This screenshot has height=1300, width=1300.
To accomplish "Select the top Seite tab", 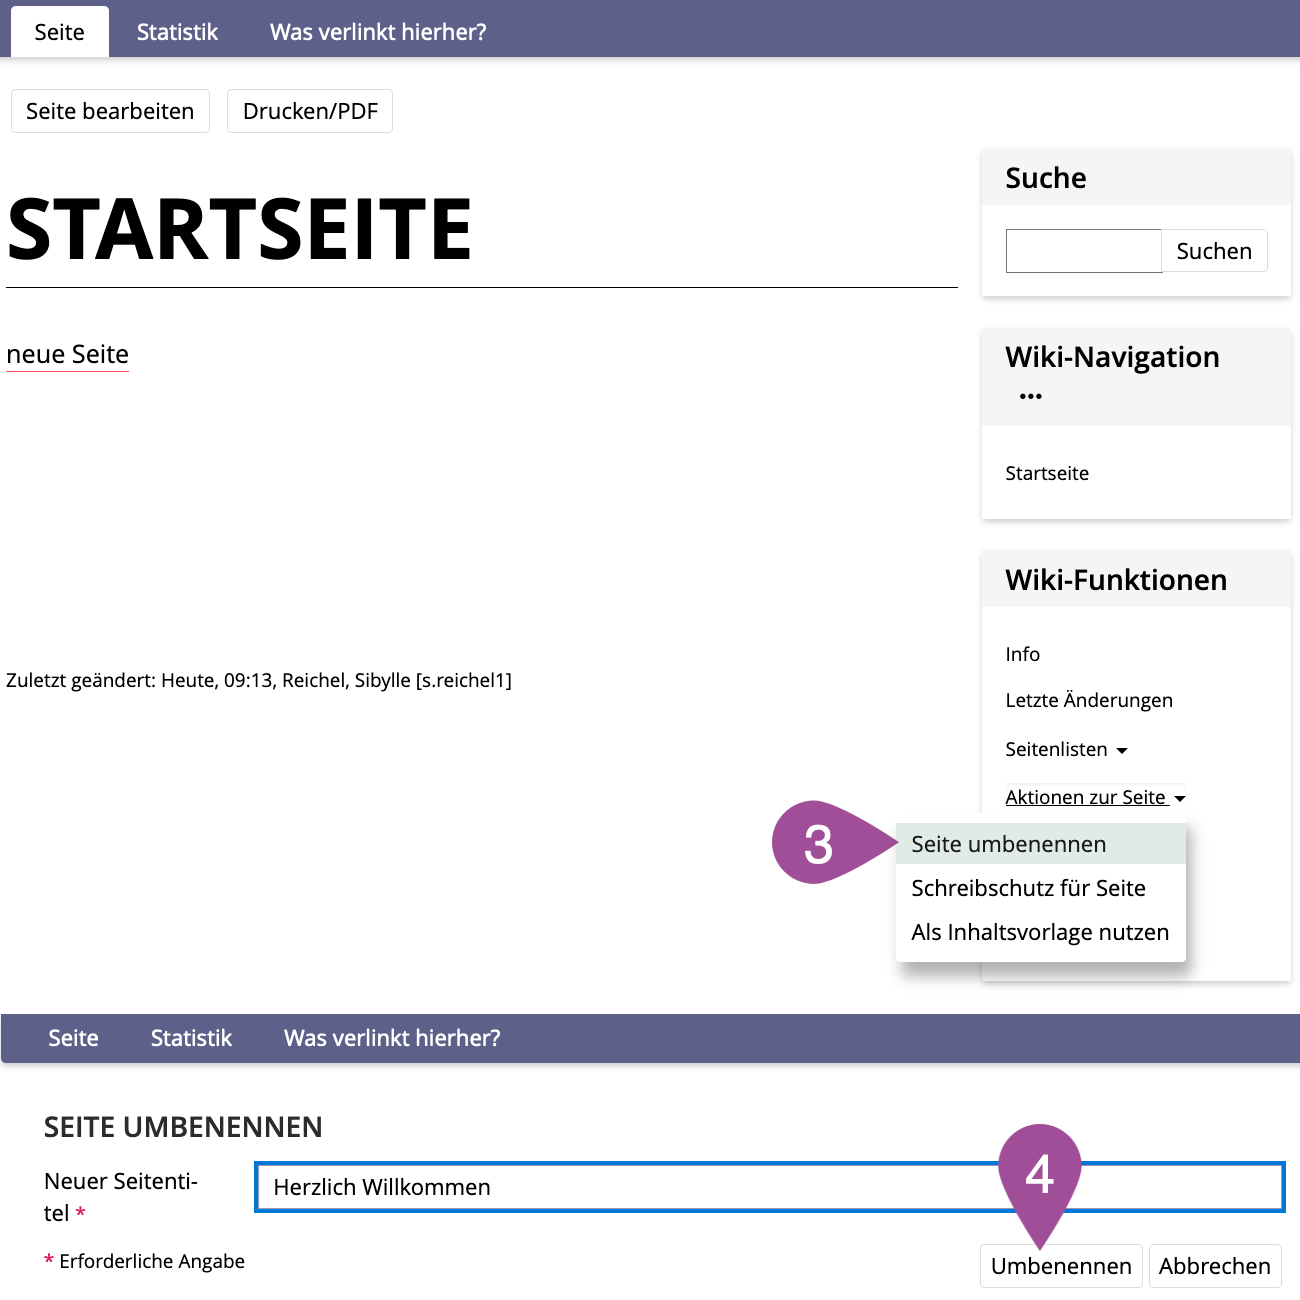I will point(60,32).
